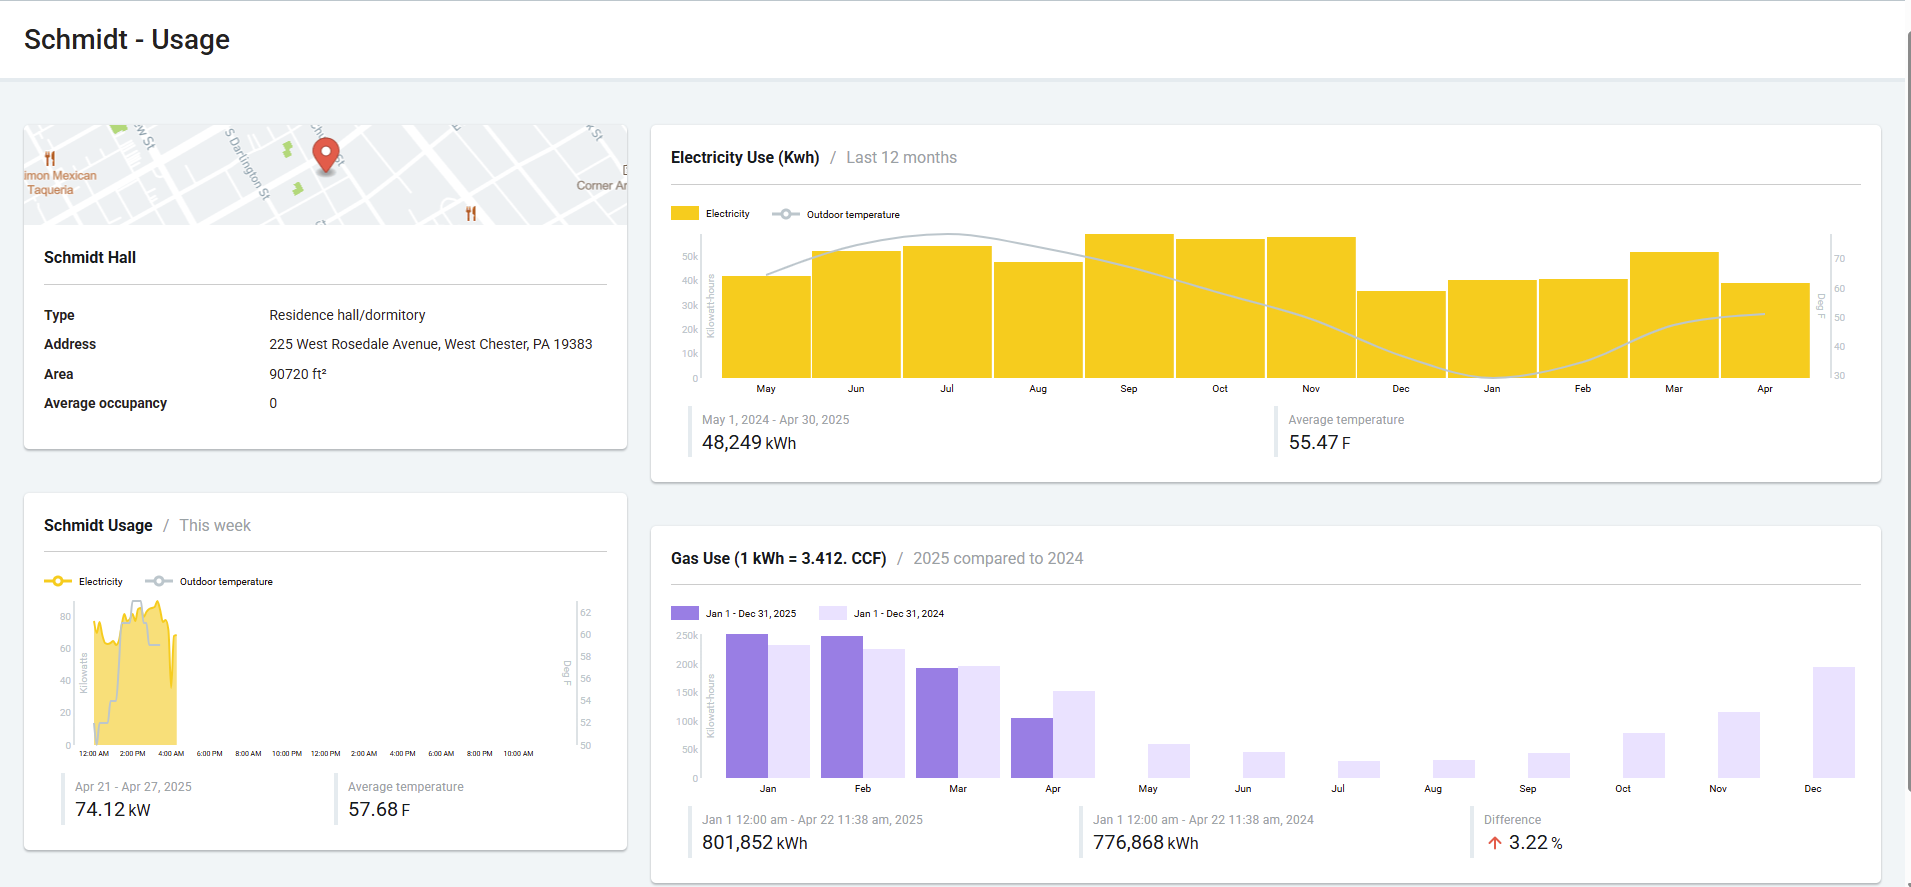
Task: Click the 'Last 12 months' period label
Action: click(x=901, y=158)
